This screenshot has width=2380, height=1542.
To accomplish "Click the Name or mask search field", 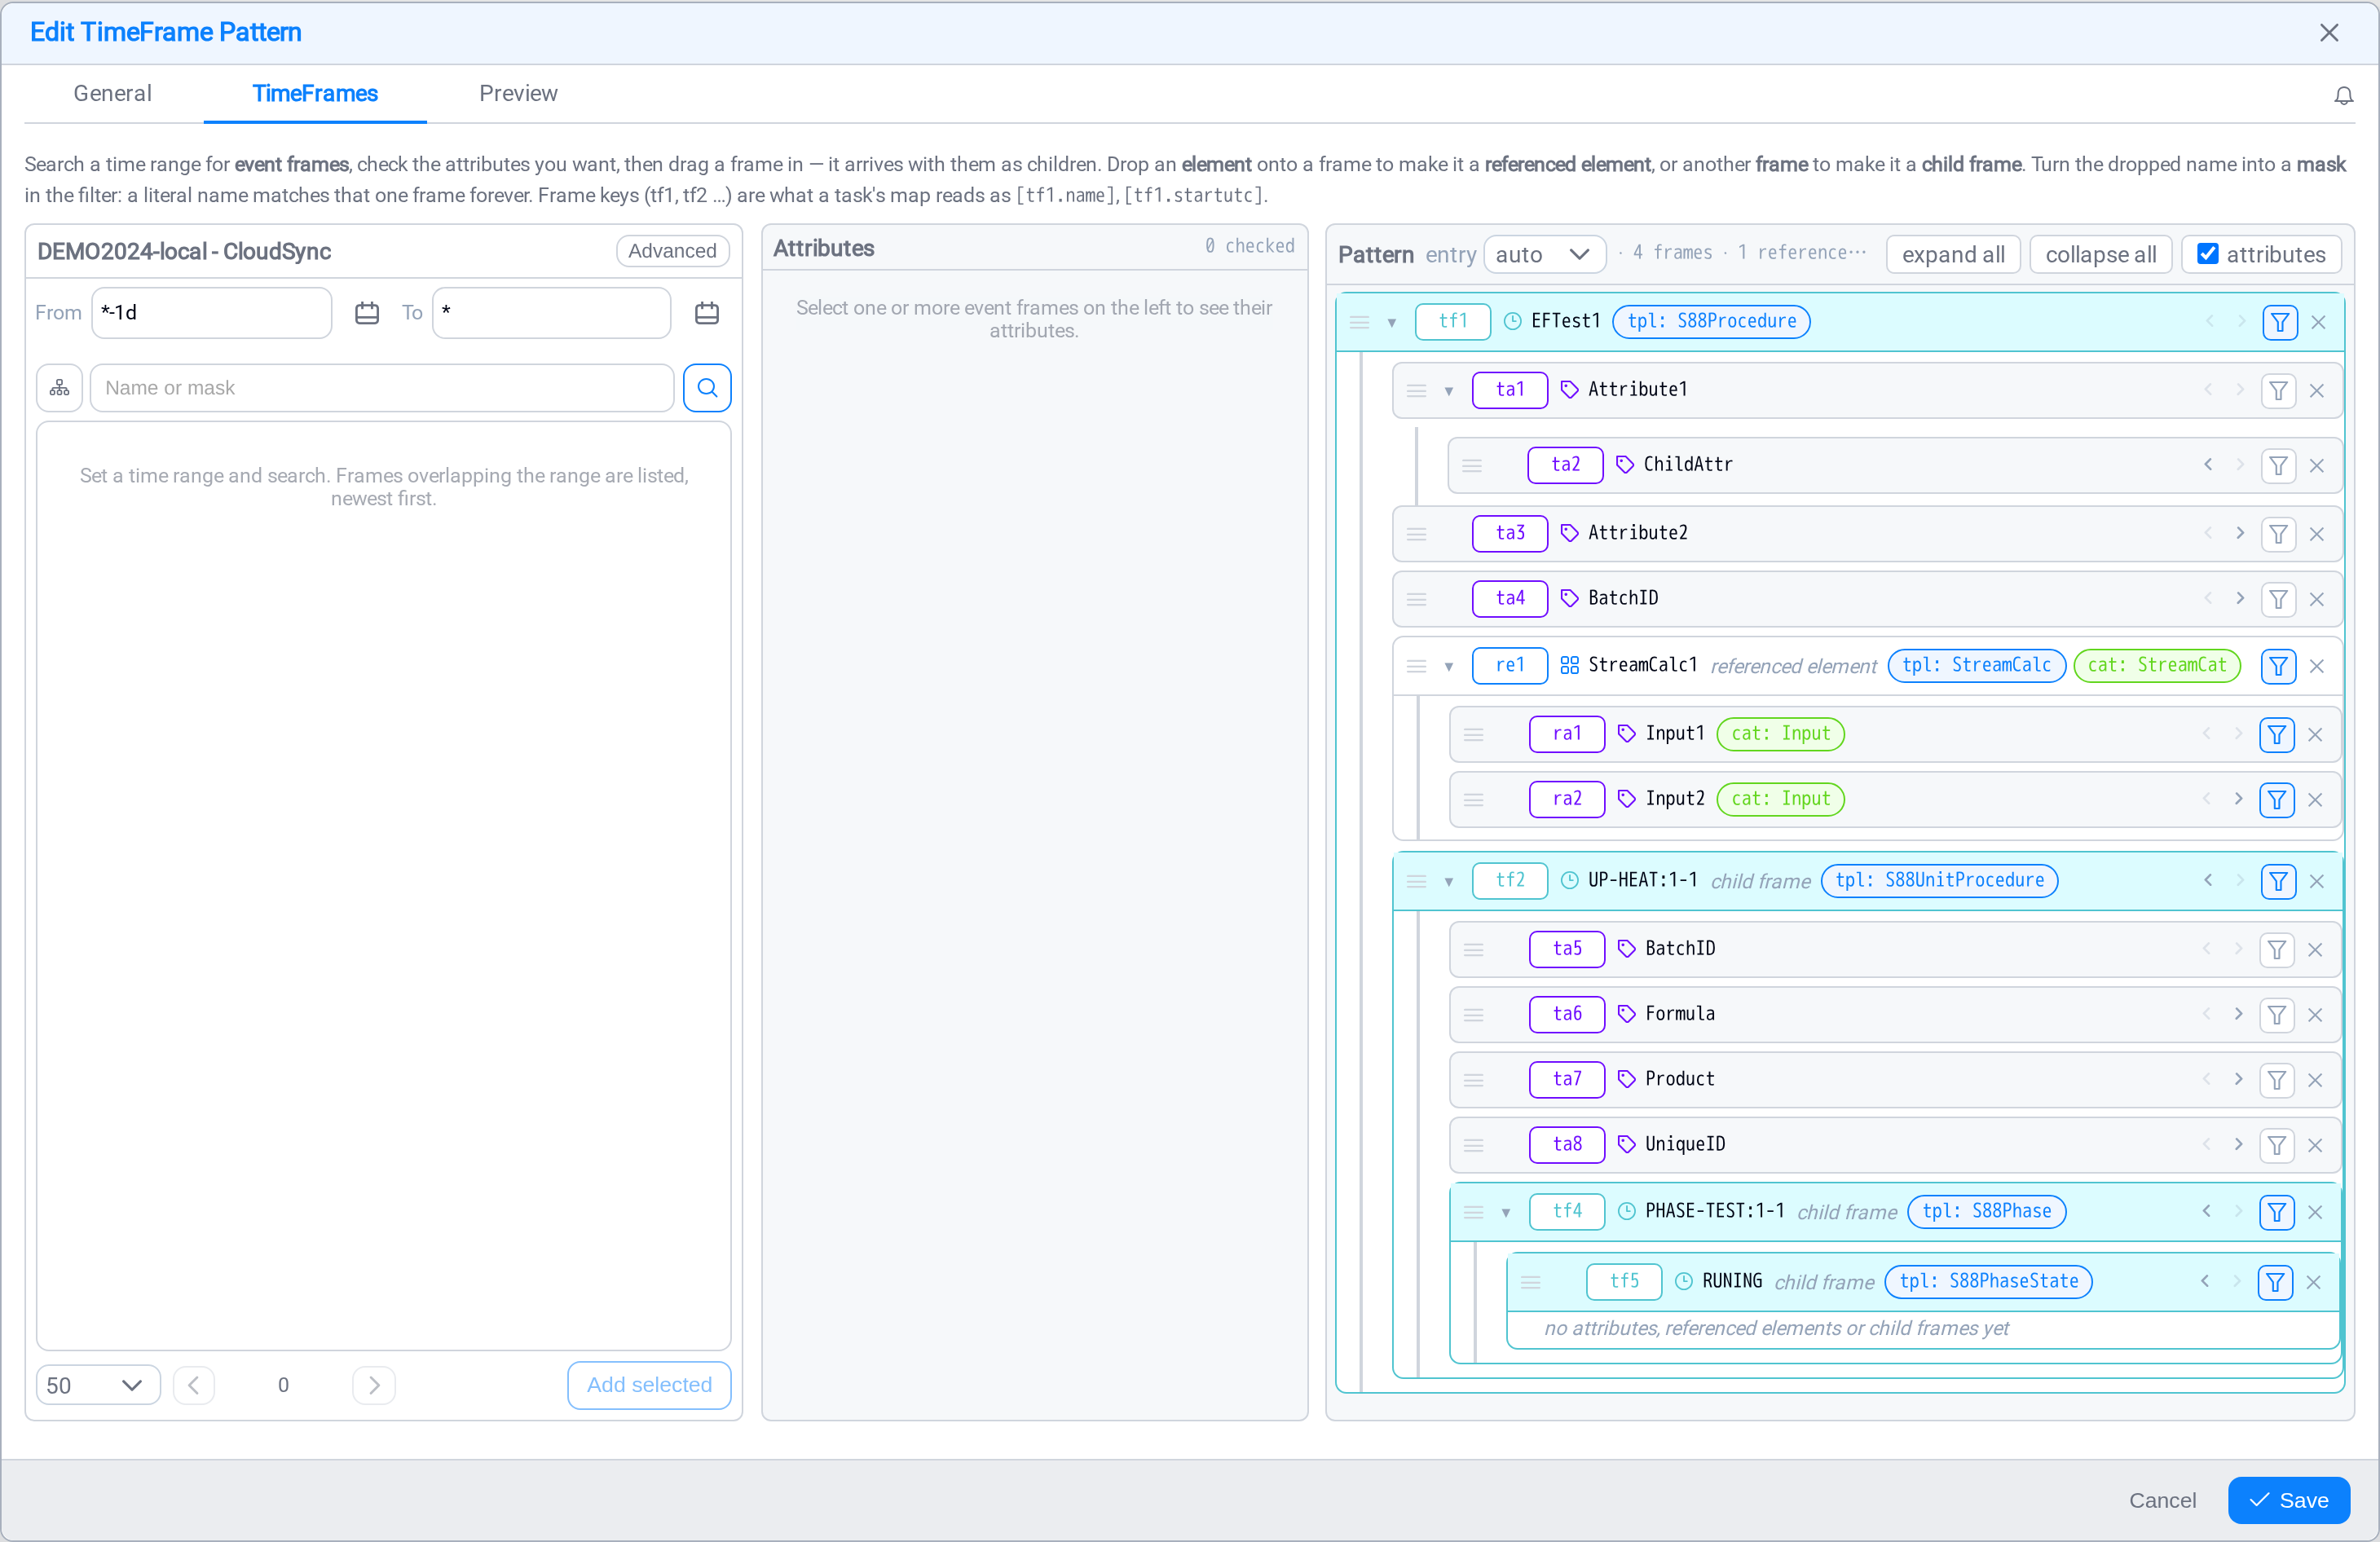I will click(382, 388).
